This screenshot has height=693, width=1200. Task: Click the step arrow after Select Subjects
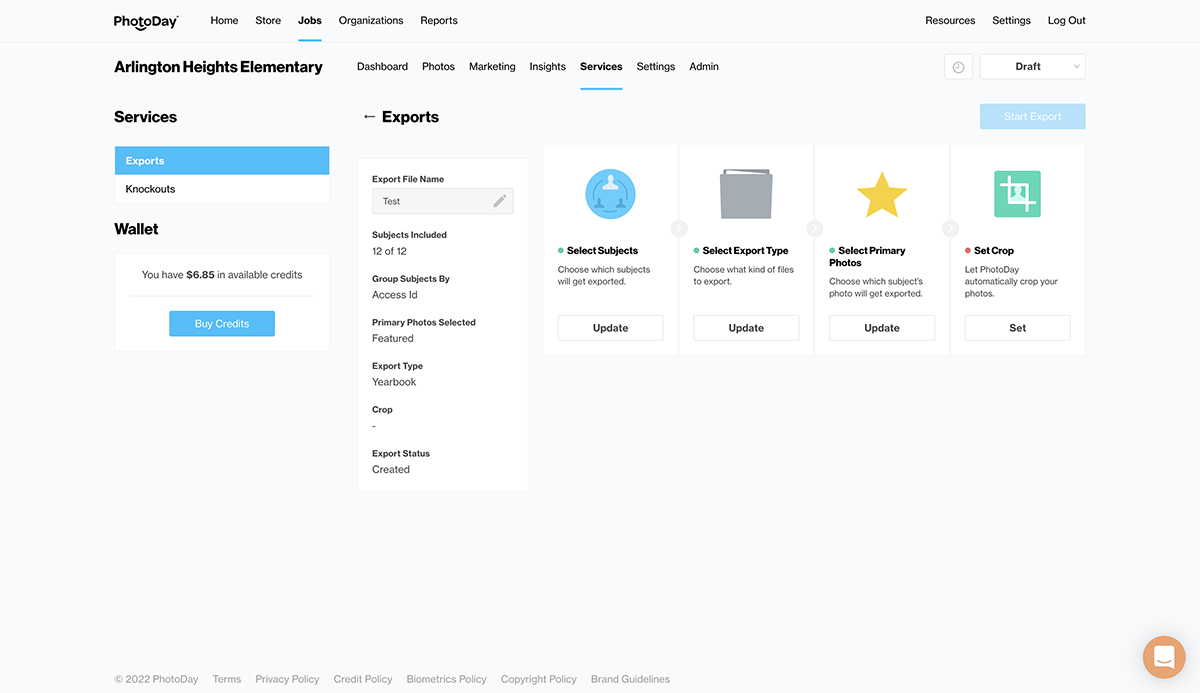pos(679,228)
